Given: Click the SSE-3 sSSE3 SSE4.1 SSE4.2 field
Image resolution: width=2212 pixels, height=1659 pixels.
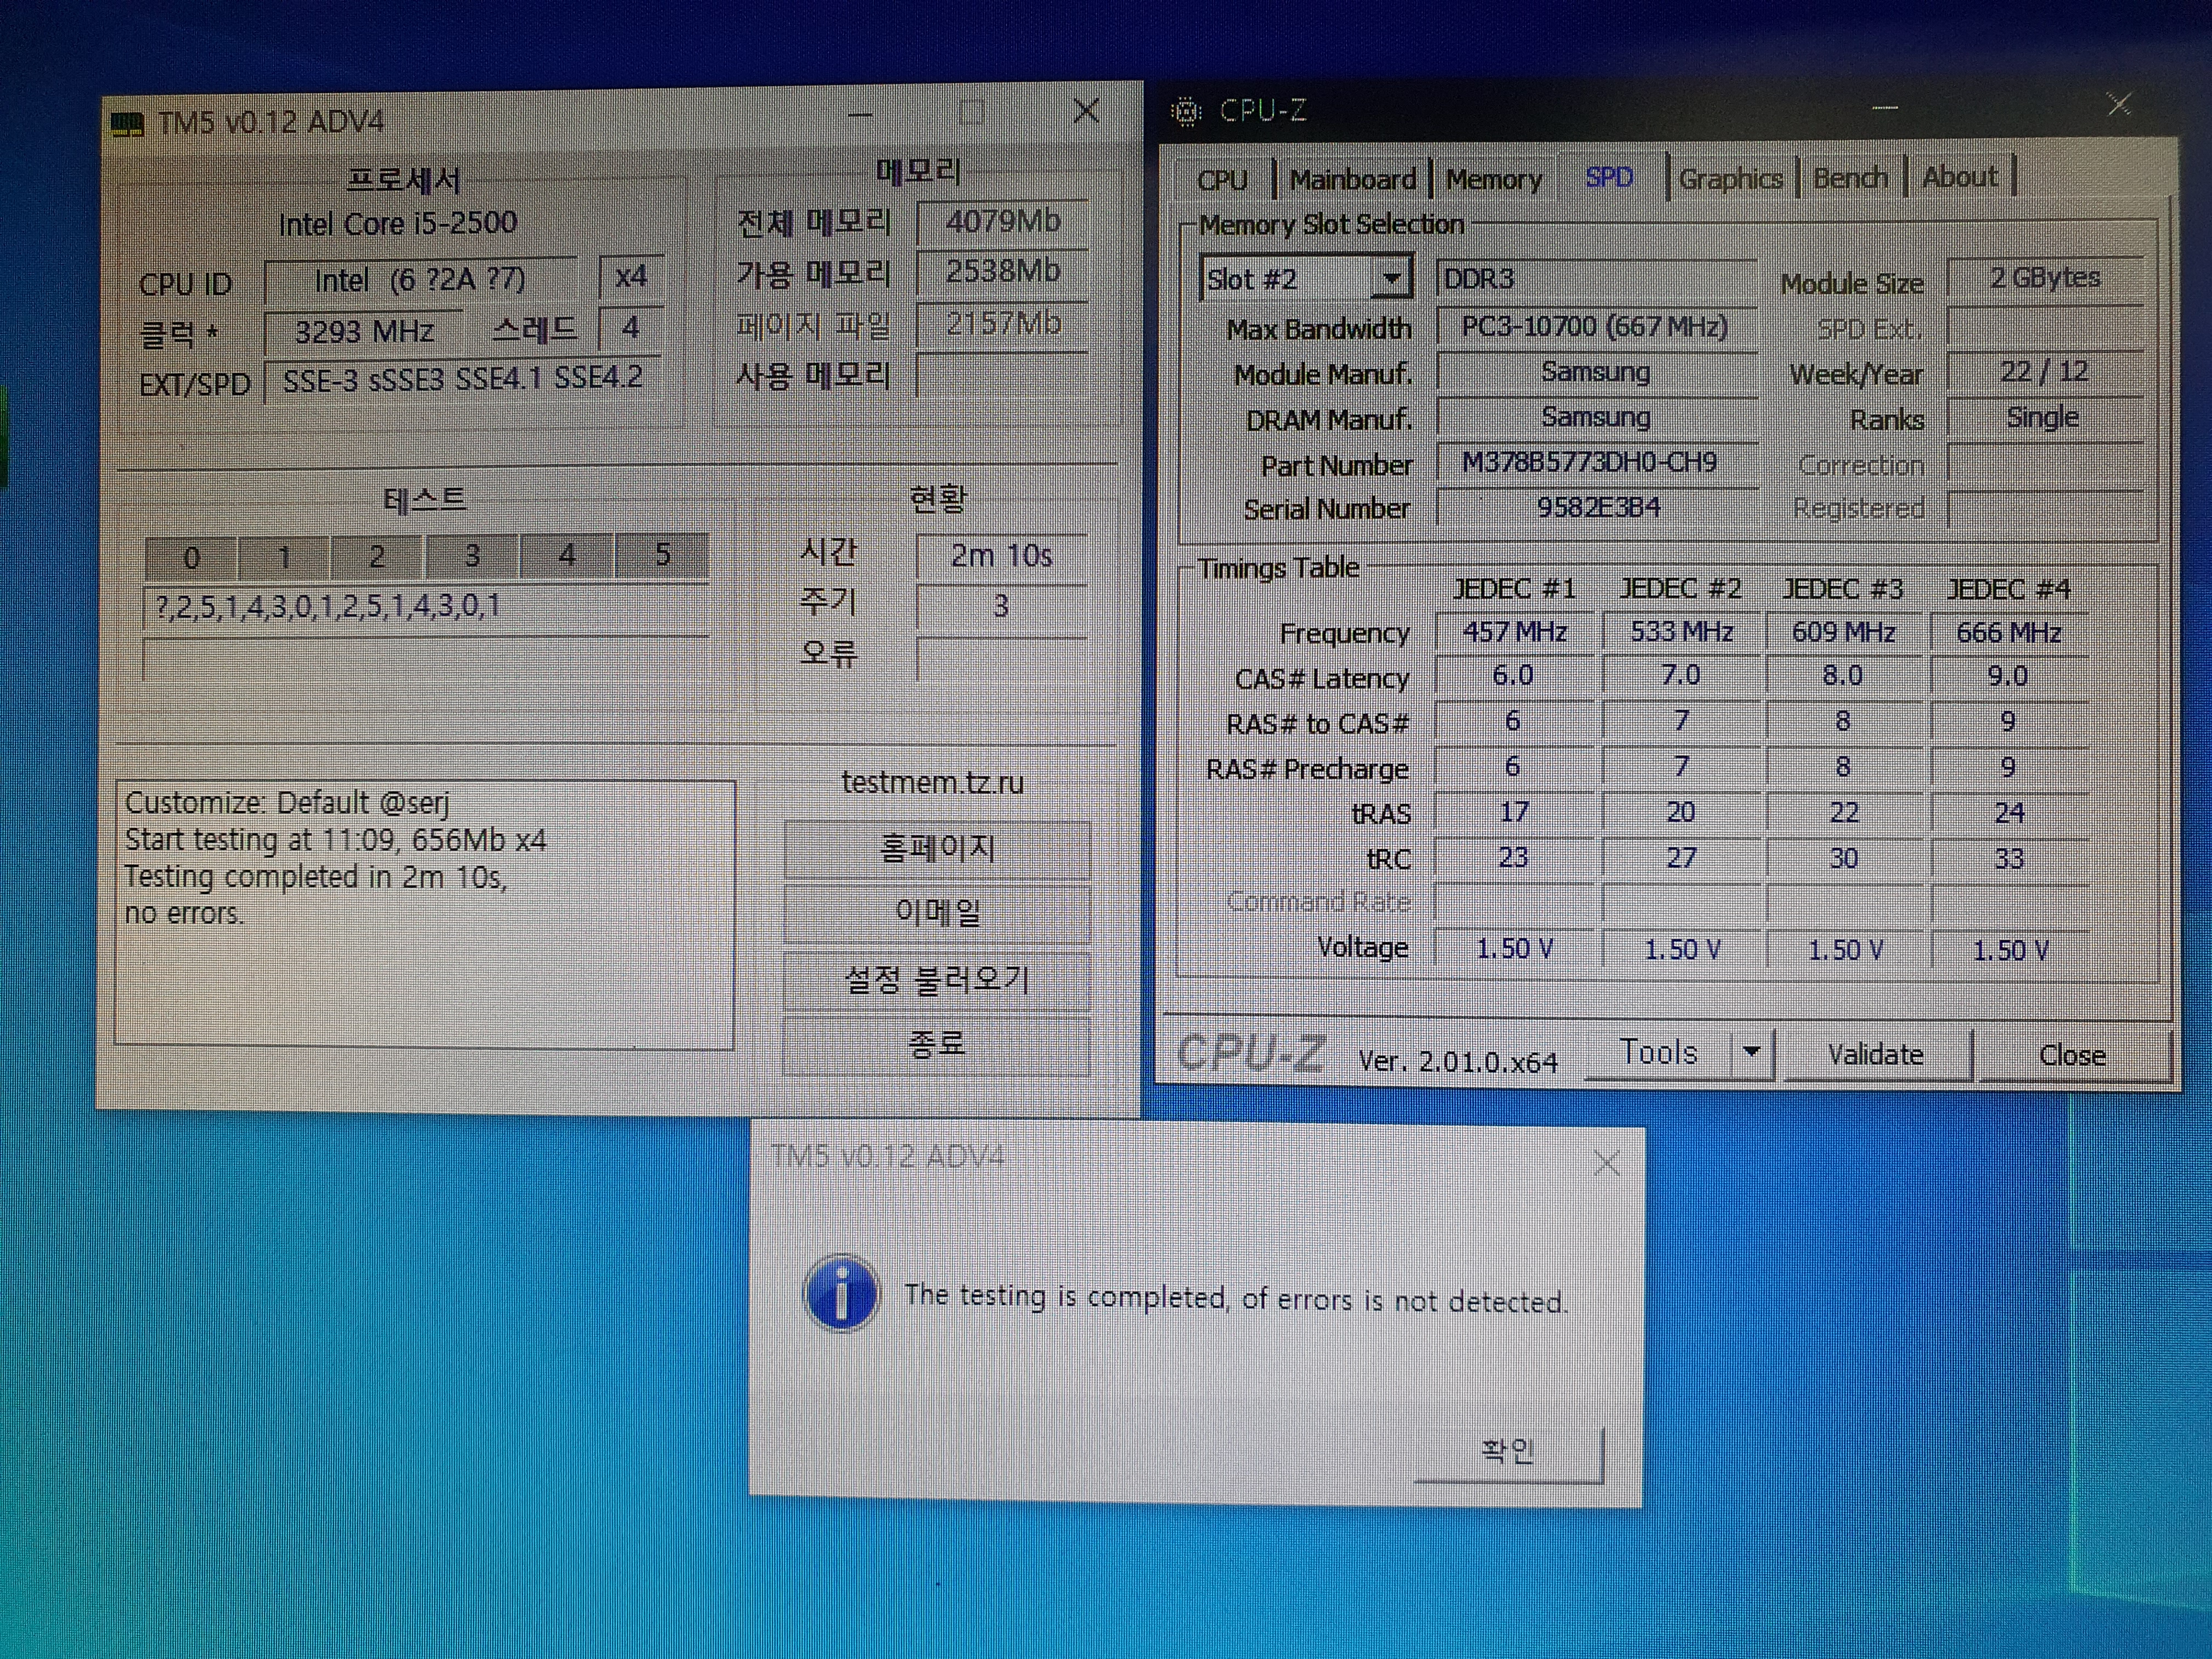Looking at the screenshot, I should coord(462,380).
